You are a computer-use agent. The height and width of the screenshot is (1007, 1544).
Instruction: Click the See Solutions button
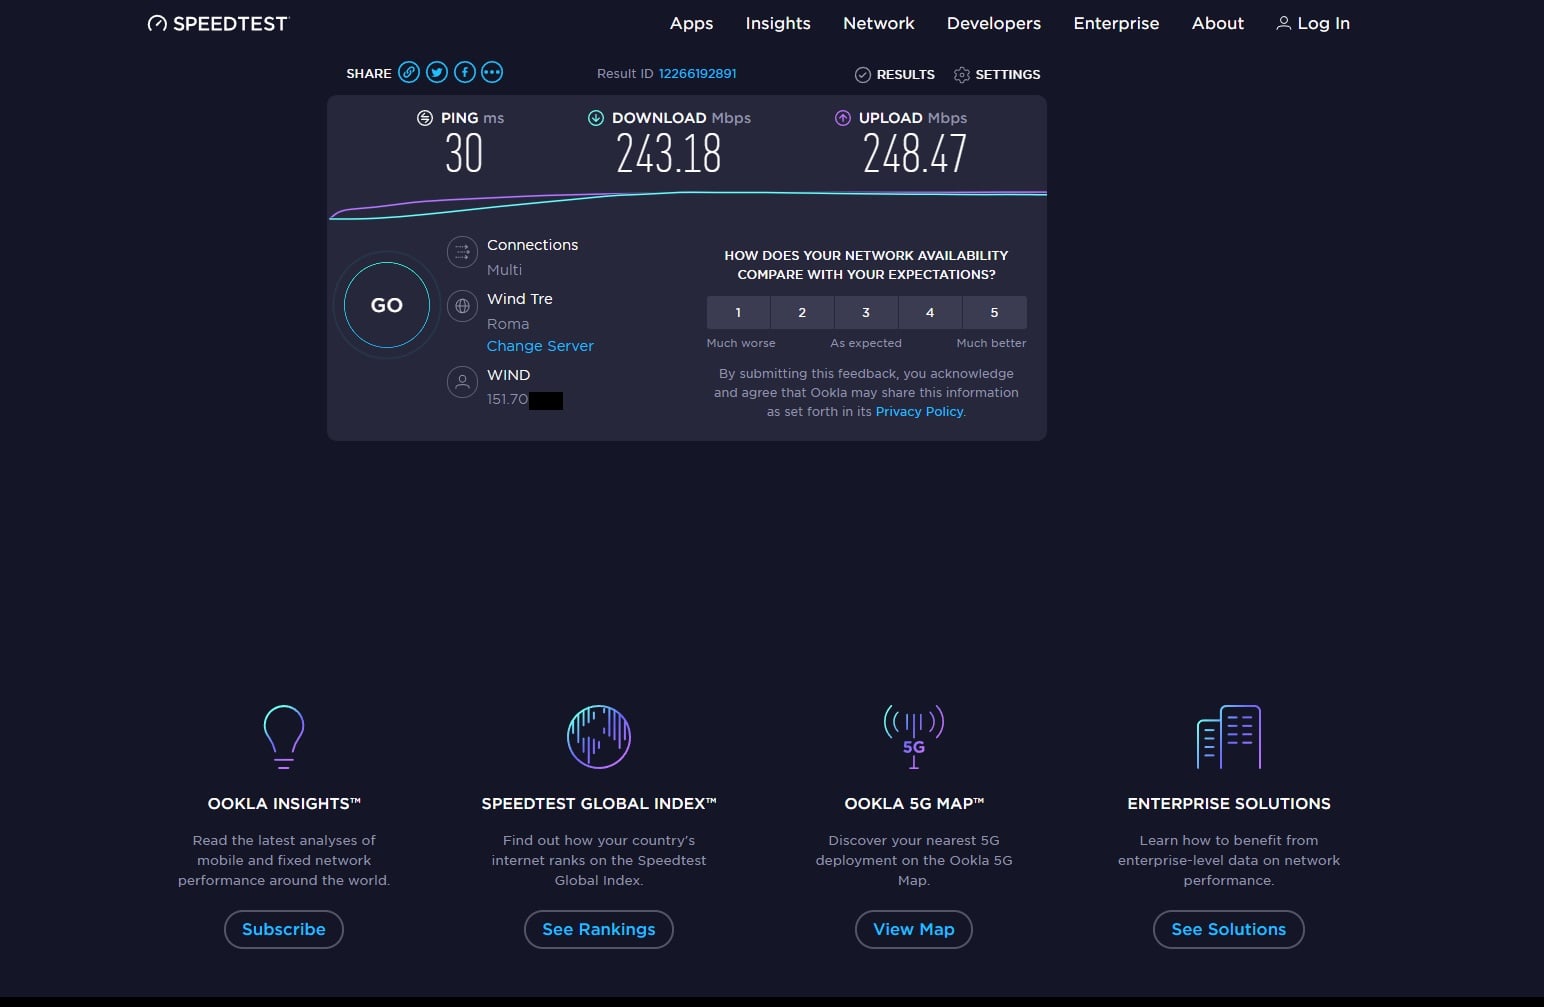(x=1229, y=929)
